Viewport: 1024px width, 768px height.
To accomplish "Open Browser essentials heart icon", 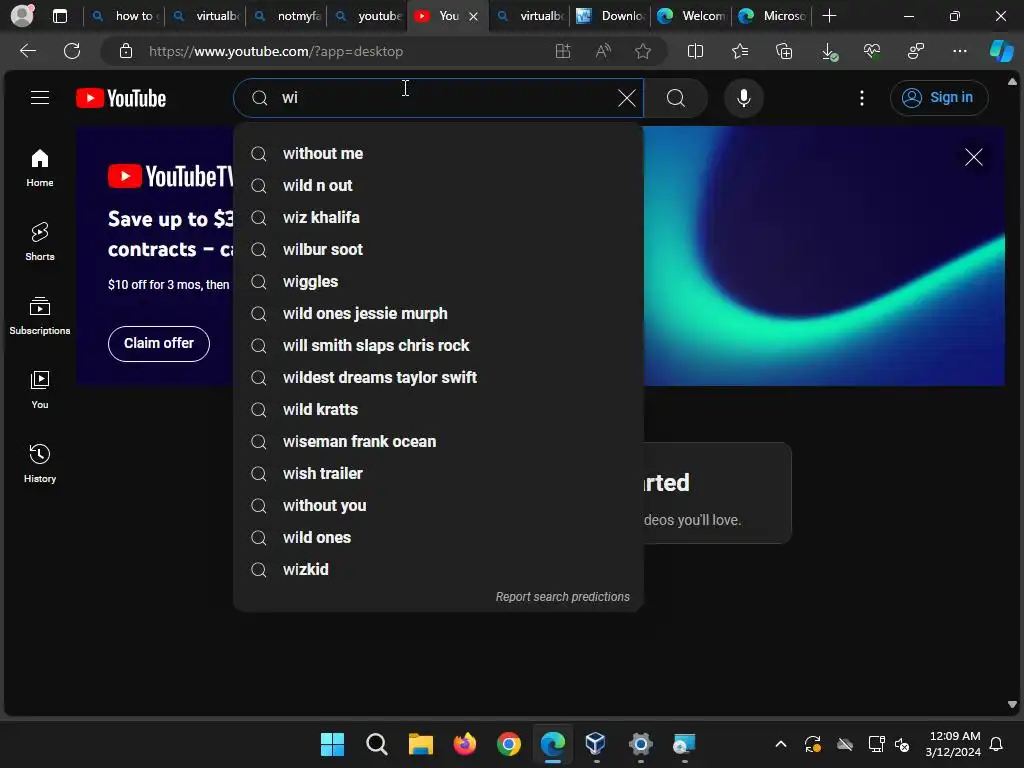I will 872,51.
